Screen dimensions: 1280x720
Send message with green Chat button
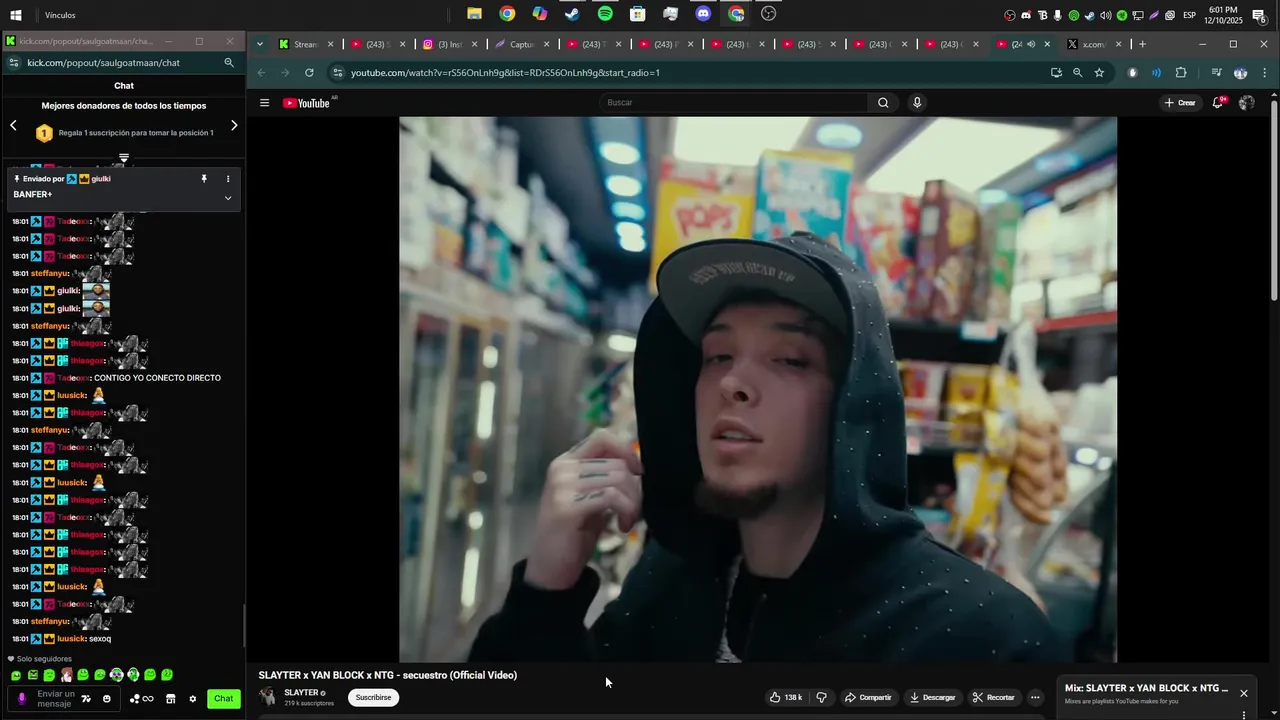224,699
